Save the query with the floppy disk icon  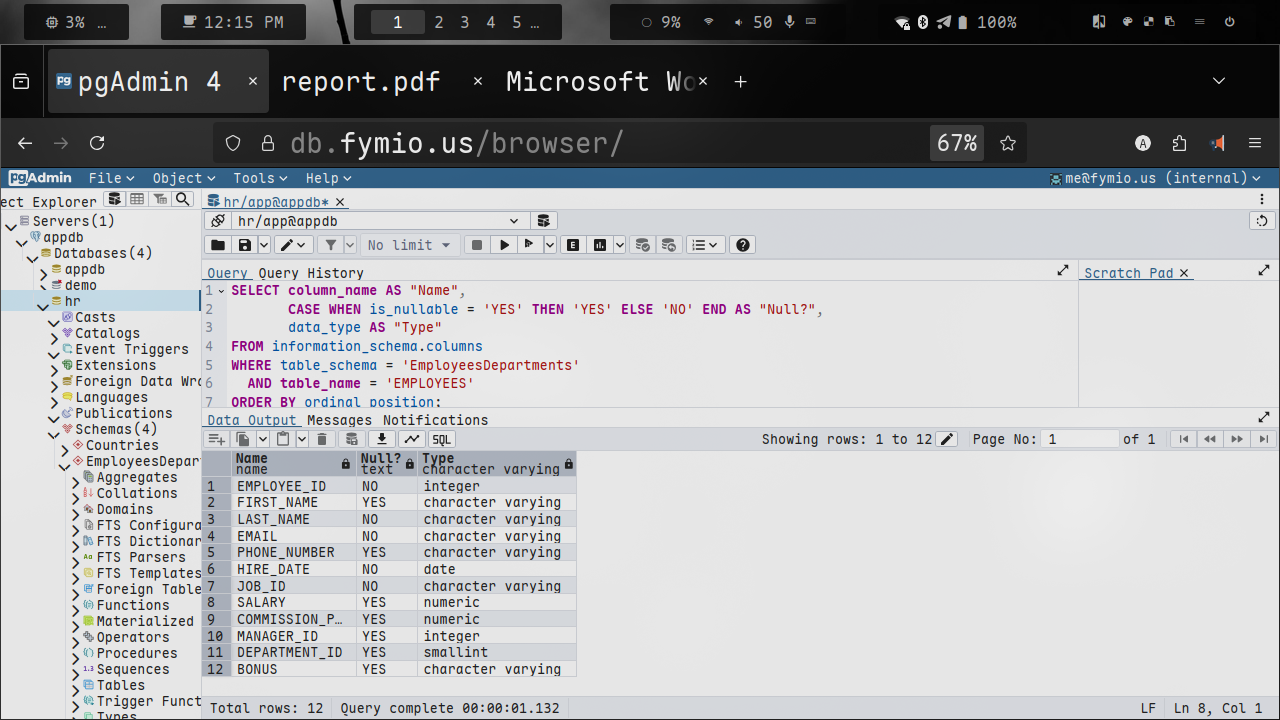(x=244, y=245)
